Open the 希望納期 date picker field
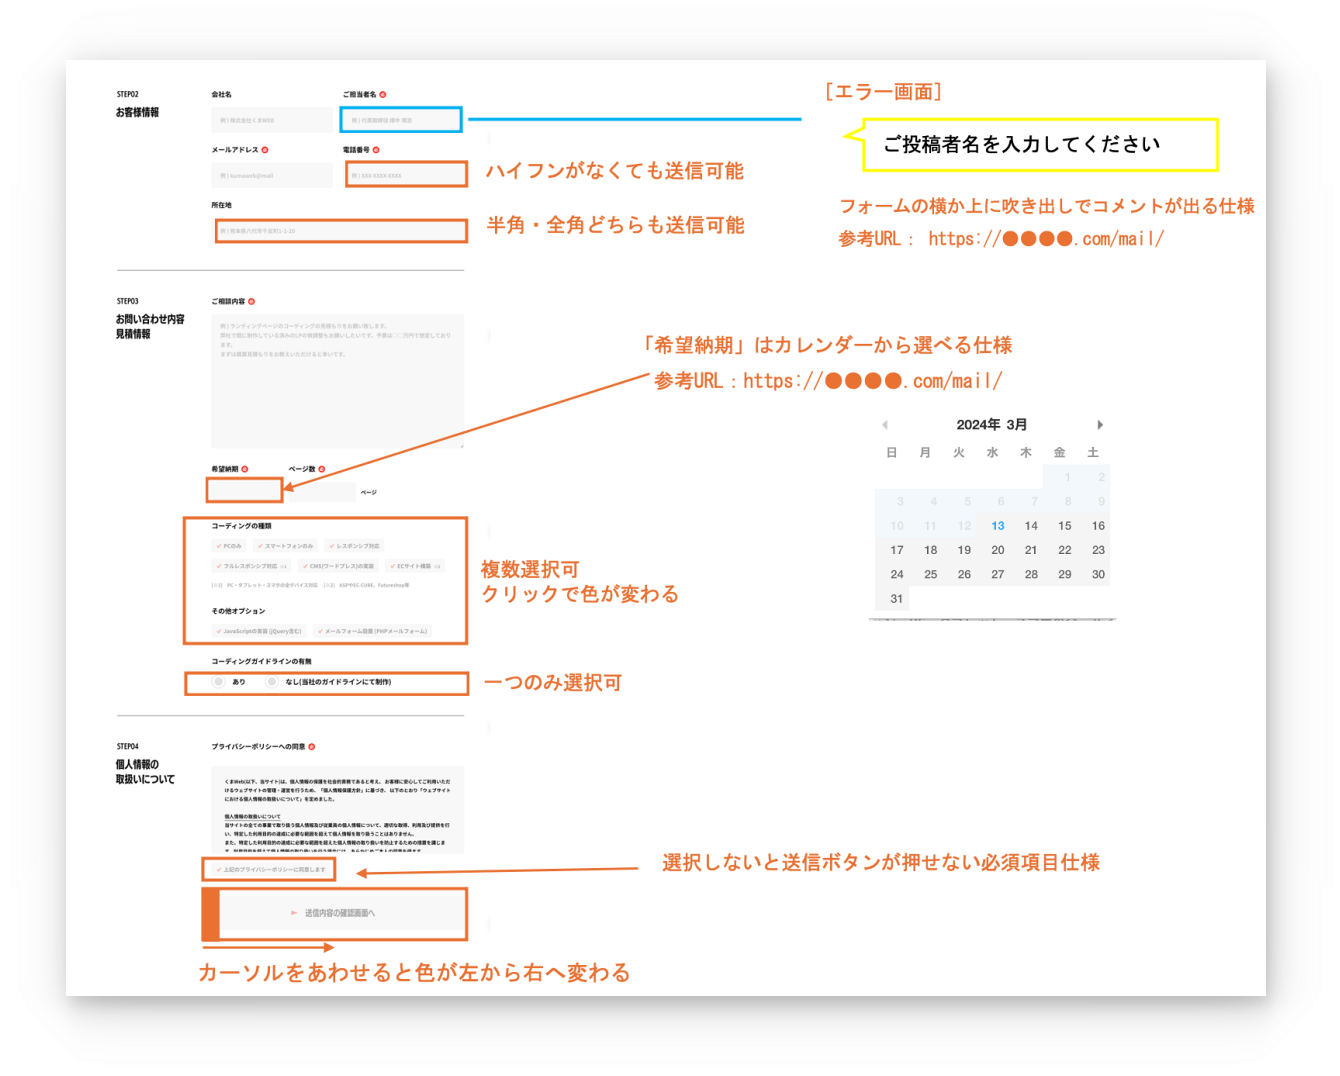1340x1076 pixels. tap(244, 490)
